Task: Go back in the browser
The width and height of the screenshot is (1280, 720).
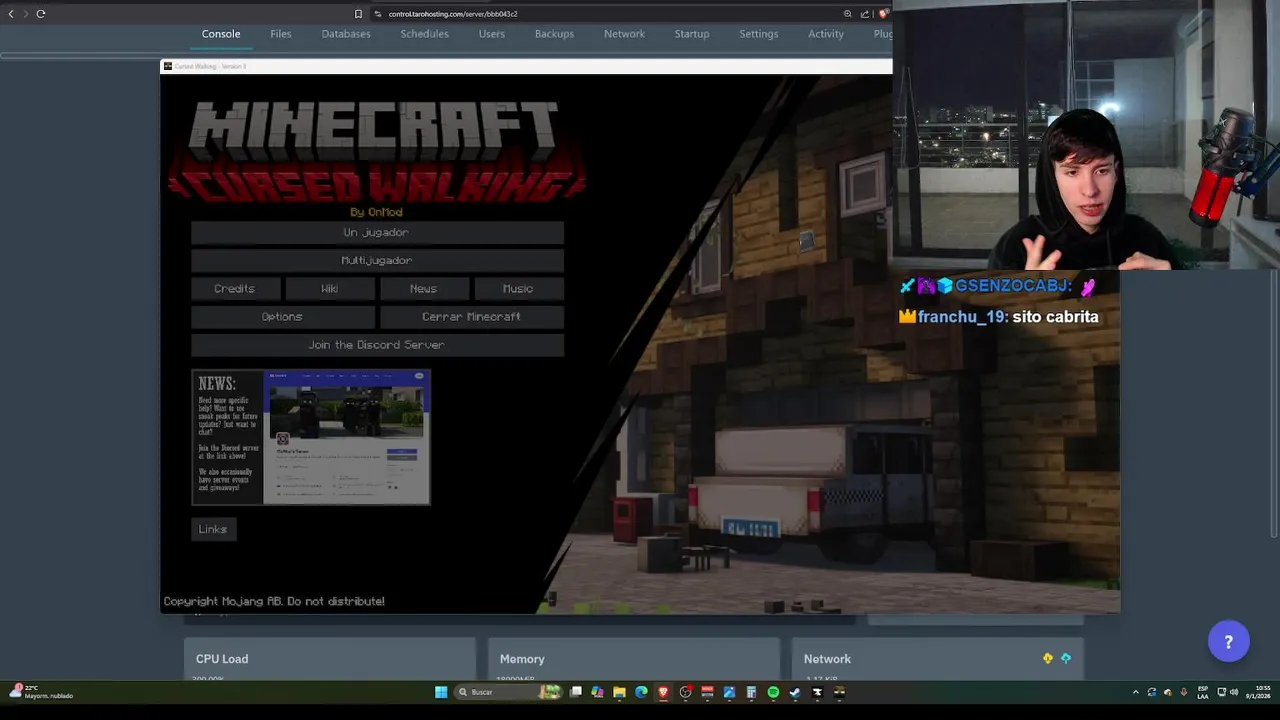Action: pos(11,14)
